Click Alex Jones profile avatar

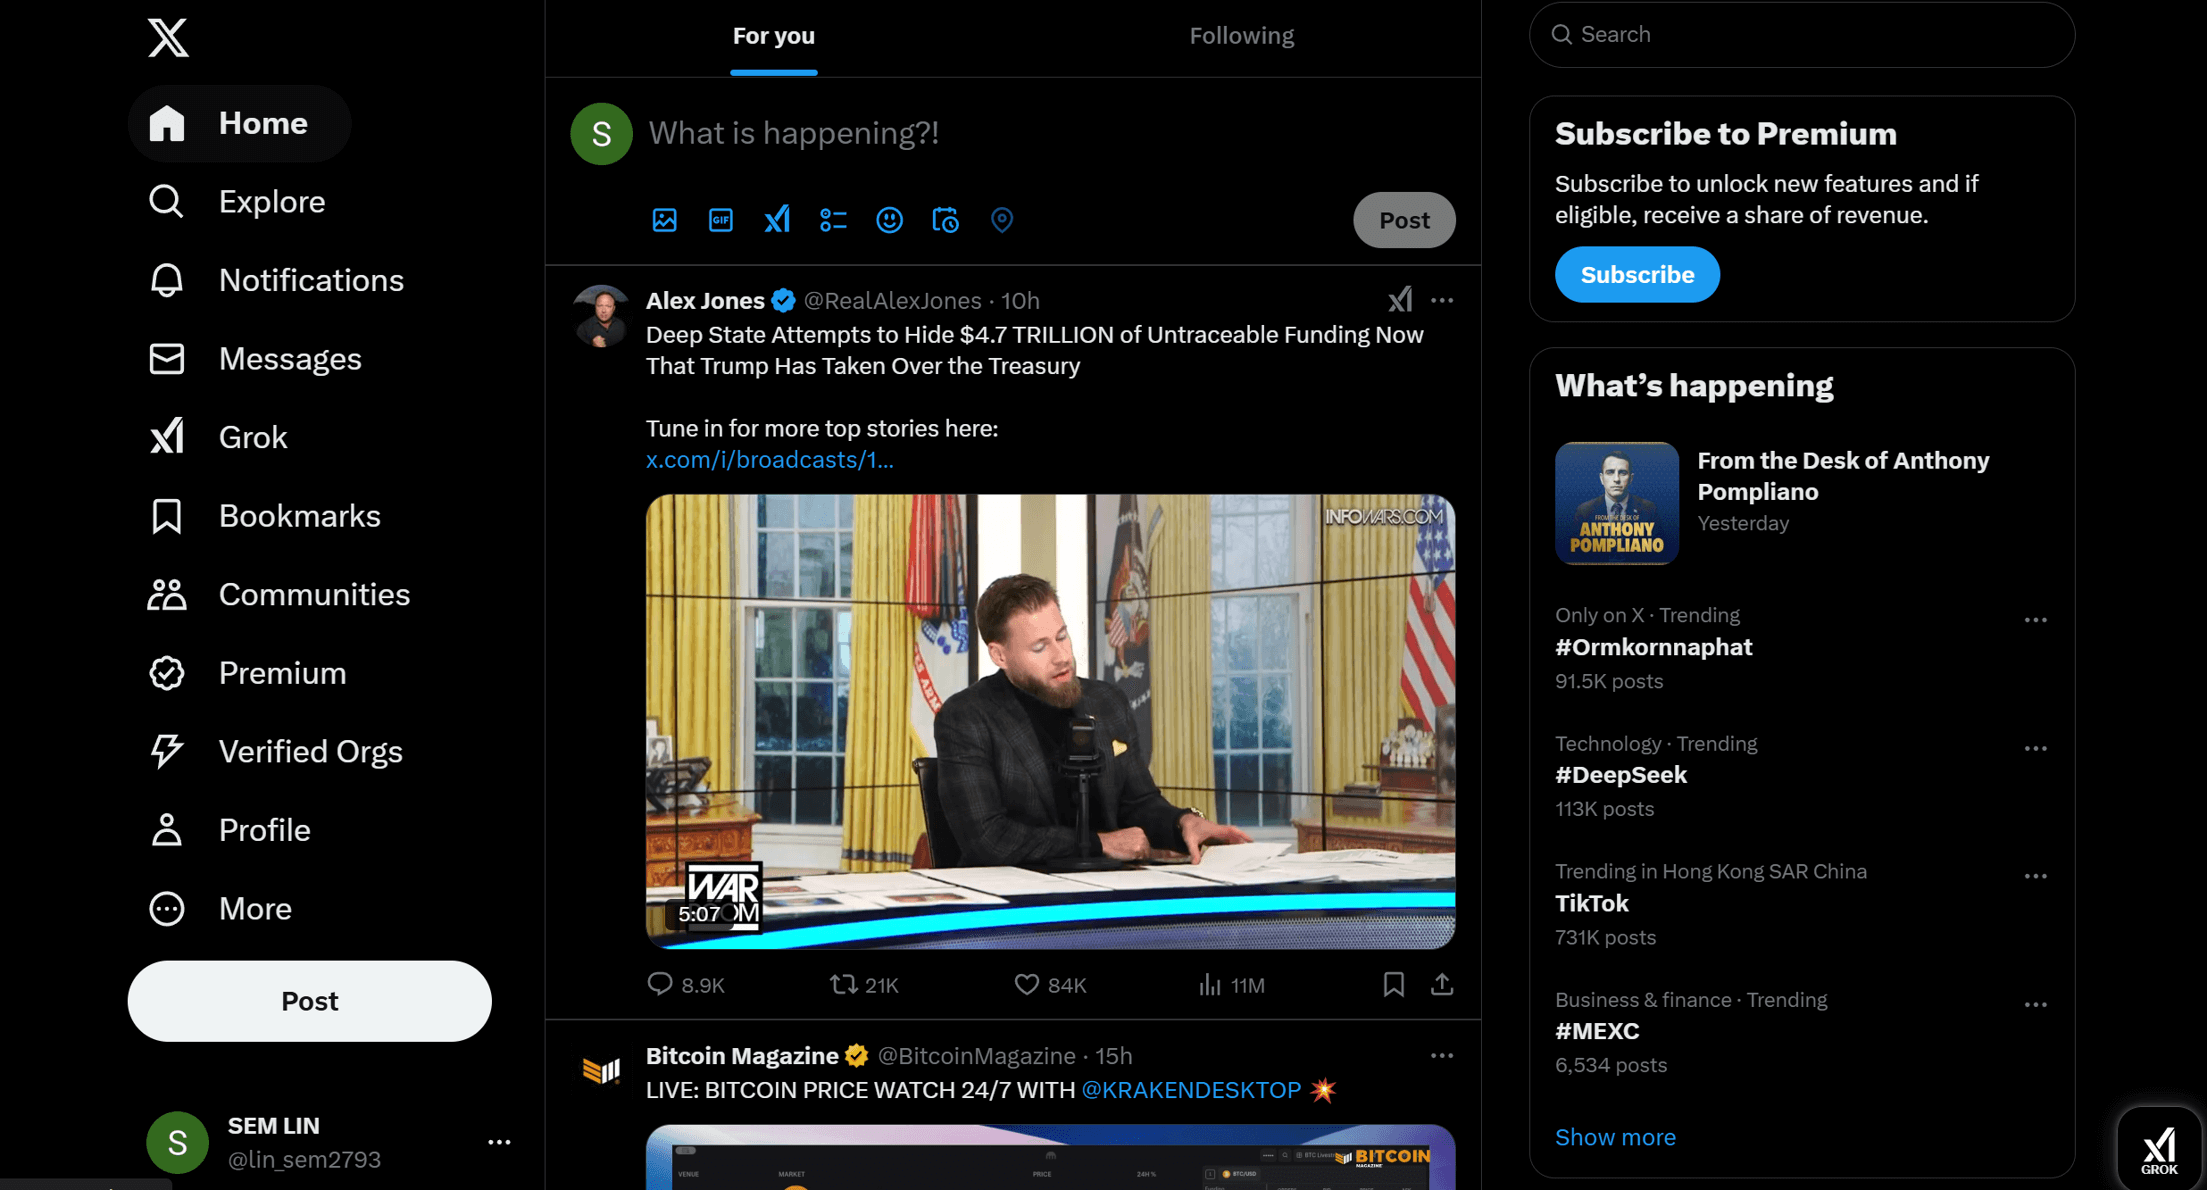pos(601,316)
